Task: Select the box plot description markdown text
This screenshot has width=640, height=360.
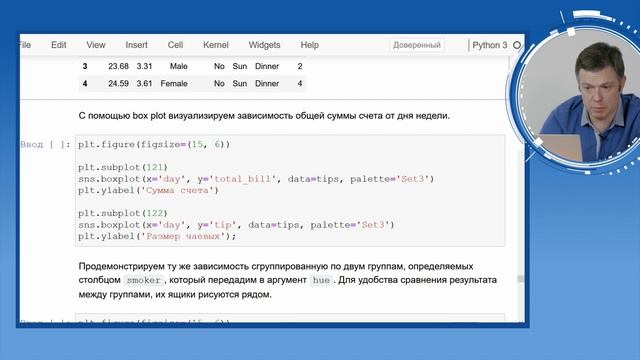Action: 264,116
